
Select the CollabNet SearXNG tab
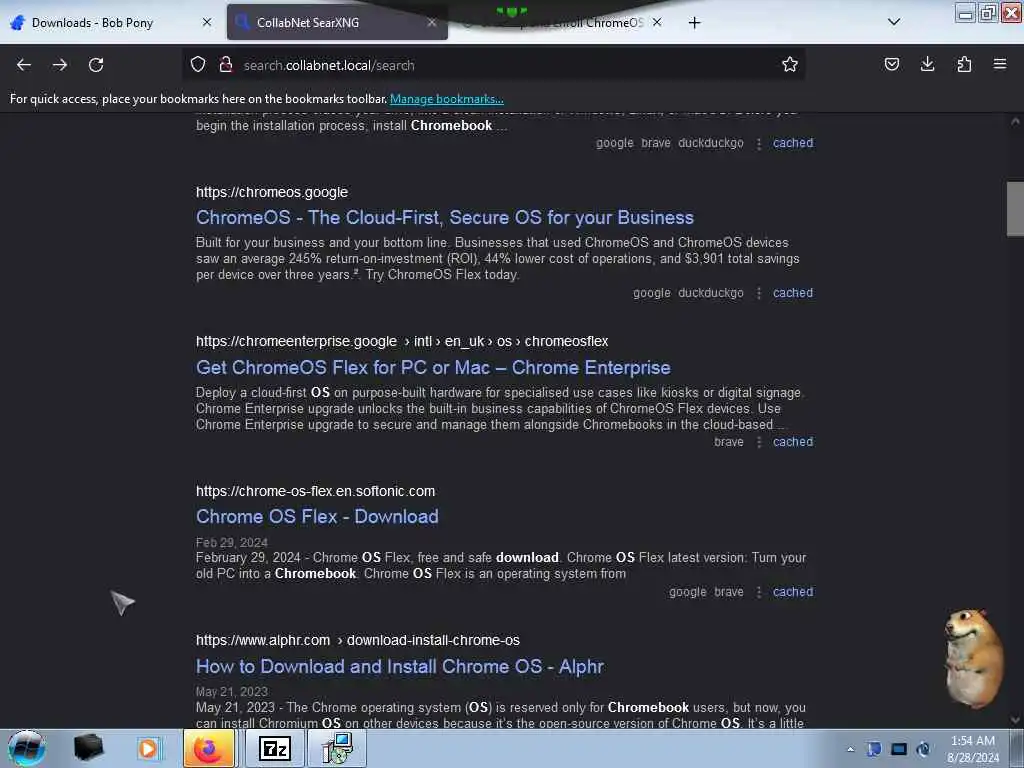pos(337,23)
